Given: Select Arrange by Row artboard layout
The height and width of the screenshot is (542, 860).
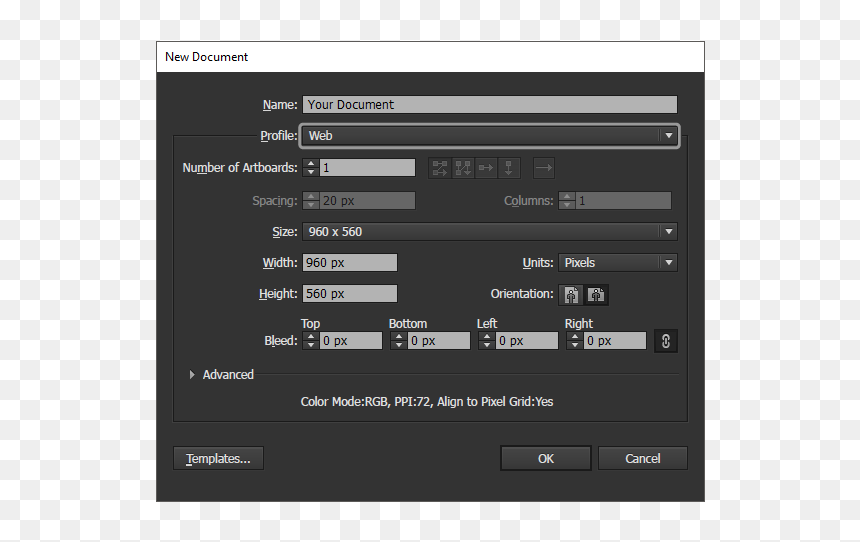Looking at the screenshot, I should click(486, 168).
